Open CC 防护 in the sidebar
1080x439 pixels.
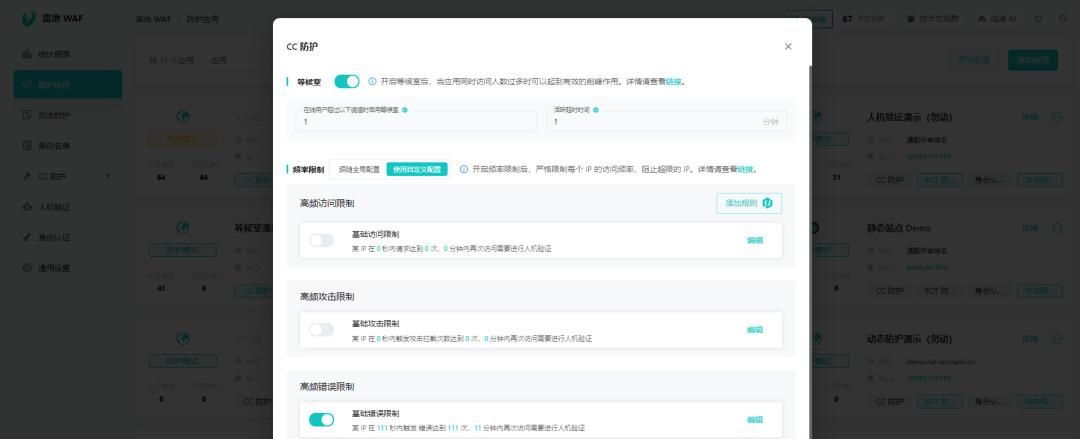point(68,176)
